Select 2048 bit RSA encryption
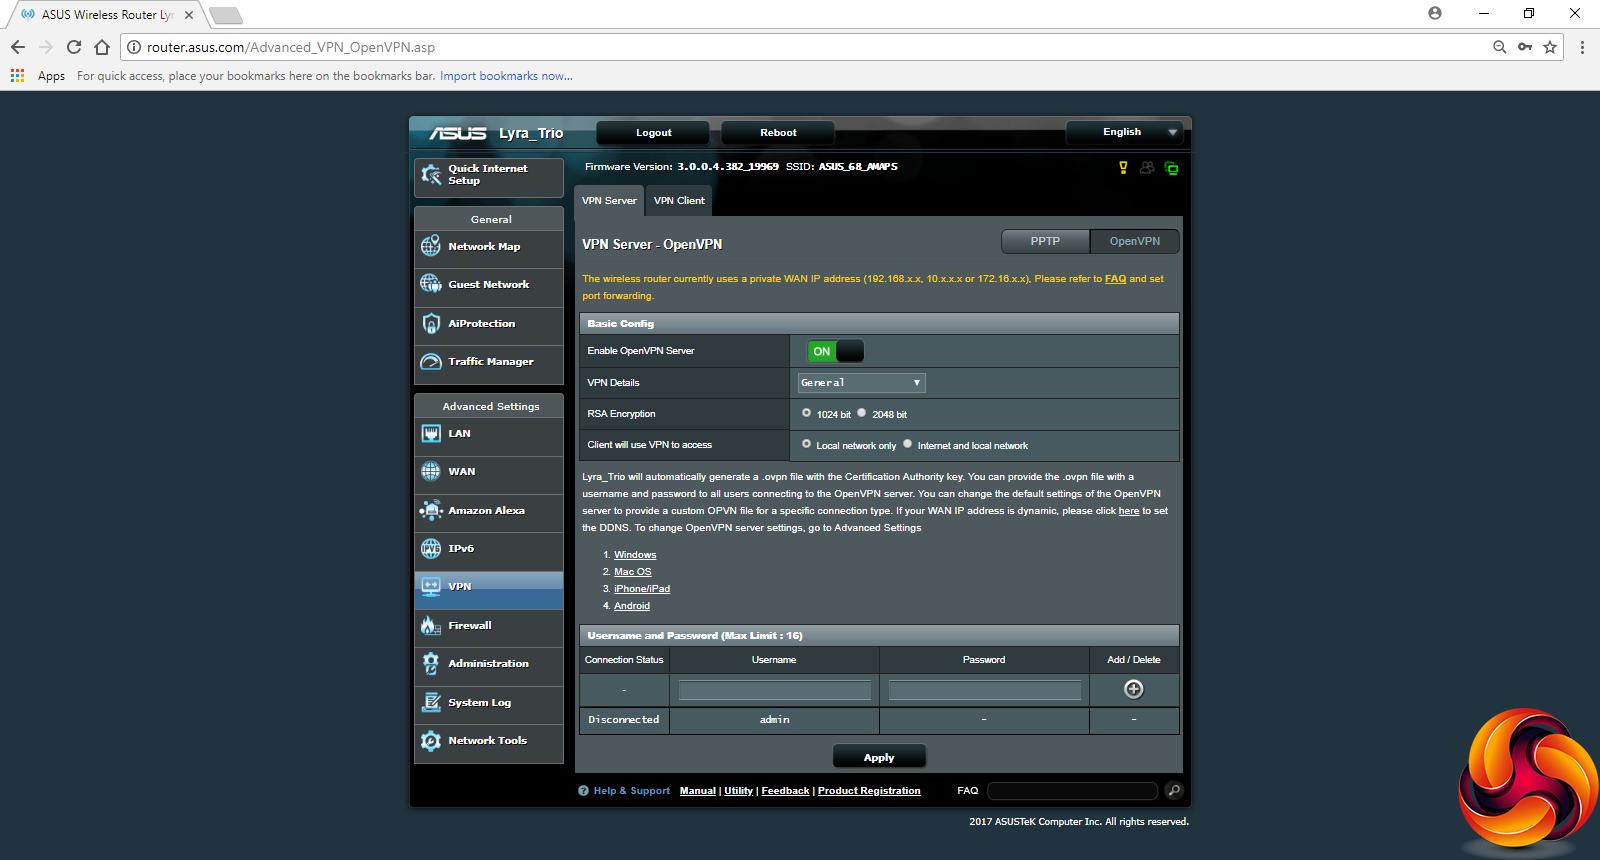 coord(862,413)
